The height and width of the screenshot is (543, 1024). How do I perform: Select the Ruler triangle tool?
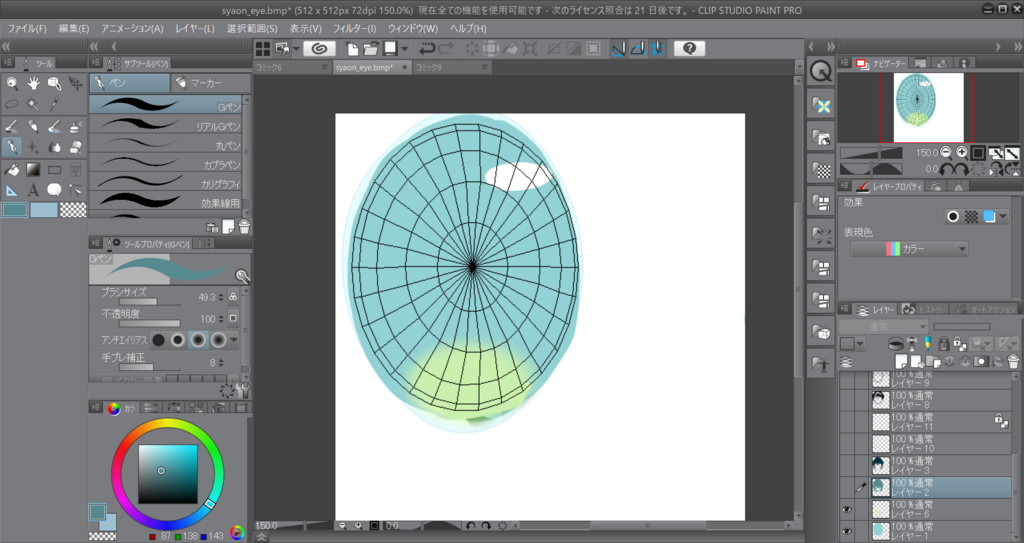pyautogui.click(x=12, y=190)
